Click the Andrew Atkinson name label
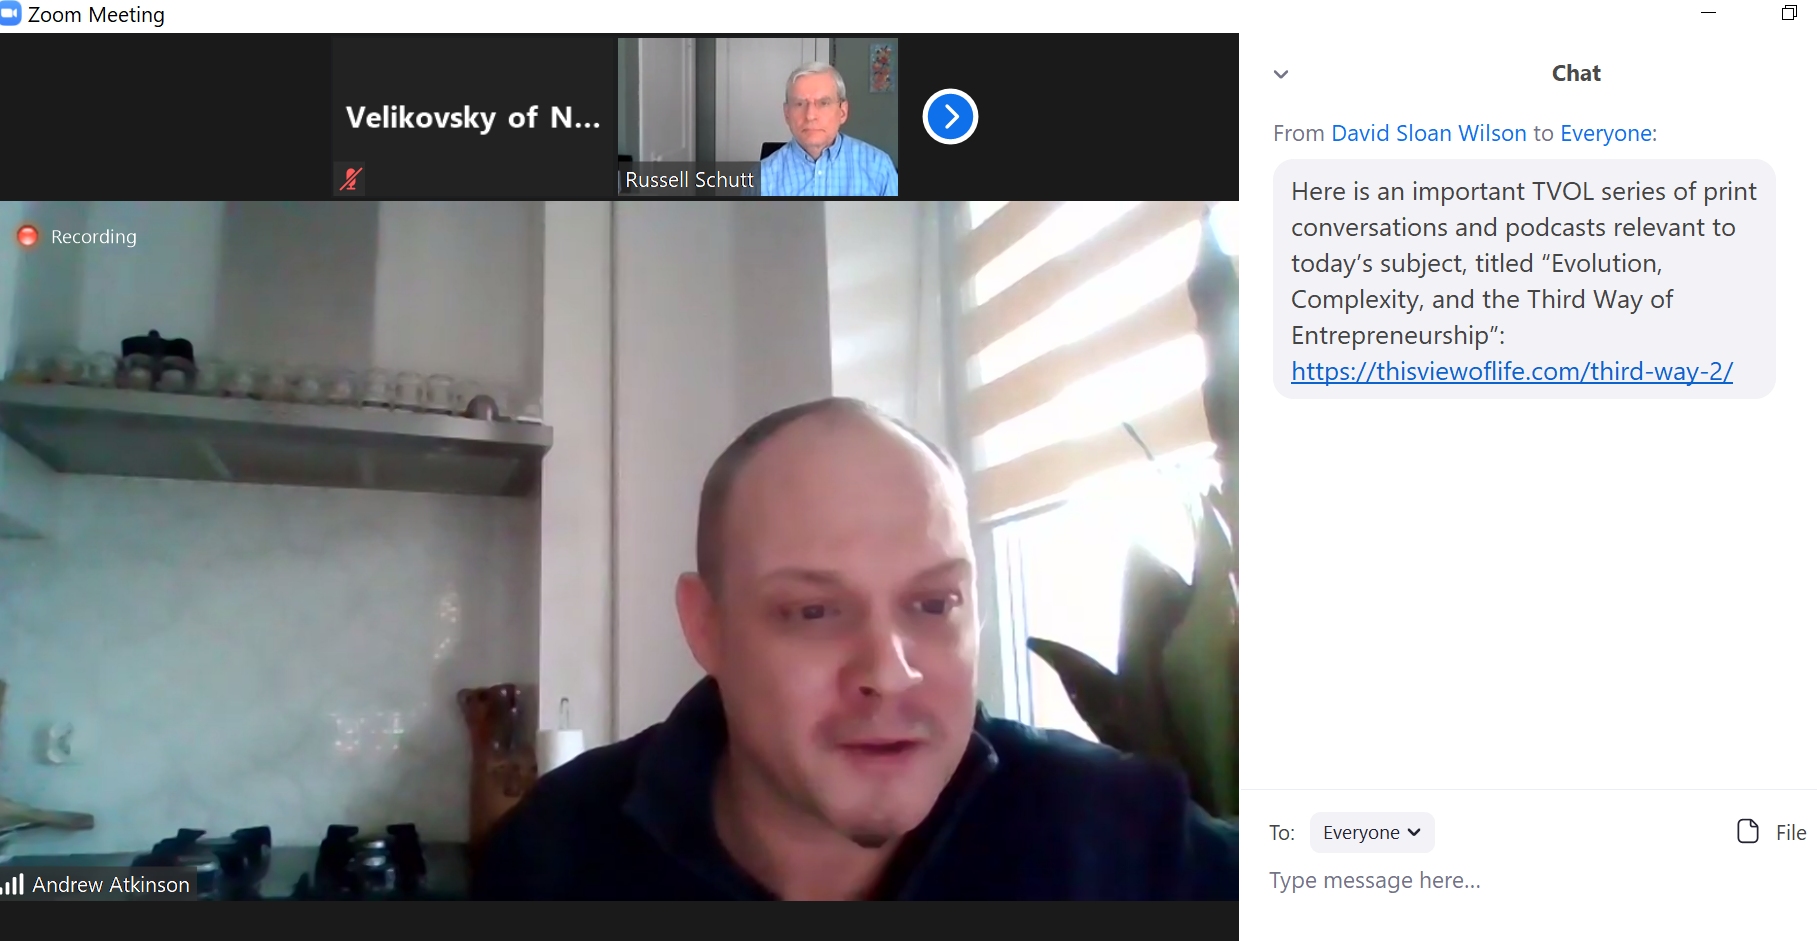 (x=111, y=884)
